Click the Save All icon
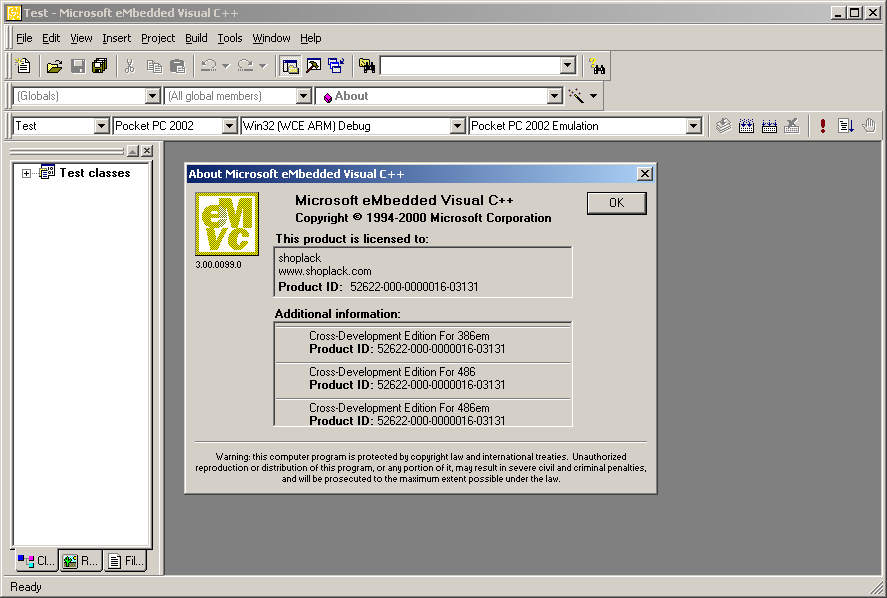Image resolution: width=887 pixels, height=598 pixels. pos(100,66)
